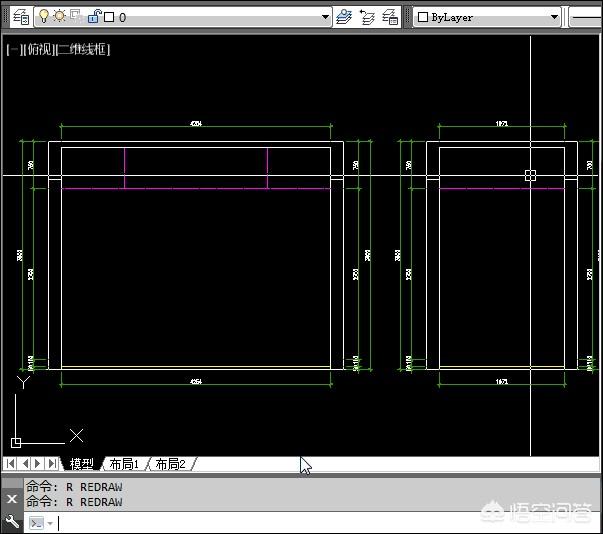Jump to first layout tab arrow
Screen dimensions: 603x534
(11, 464)
